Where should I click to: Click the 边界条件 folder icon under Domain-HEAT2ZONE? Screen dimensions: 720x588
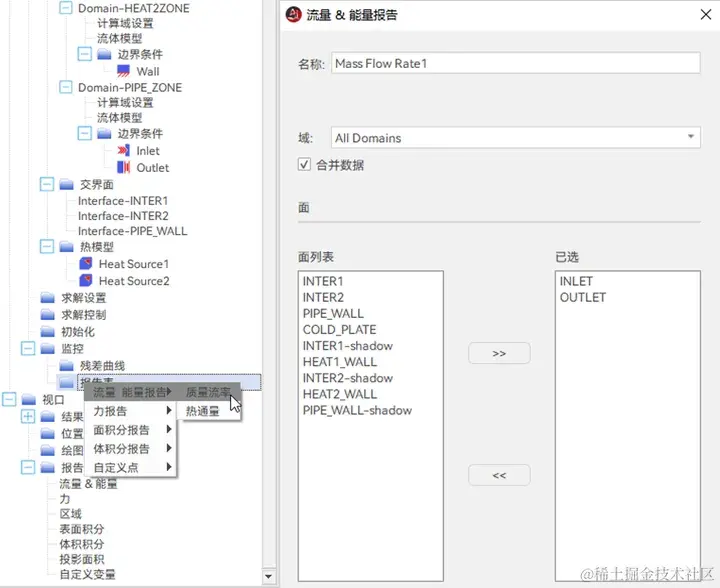pyautogui.click(x=104, y=54)
